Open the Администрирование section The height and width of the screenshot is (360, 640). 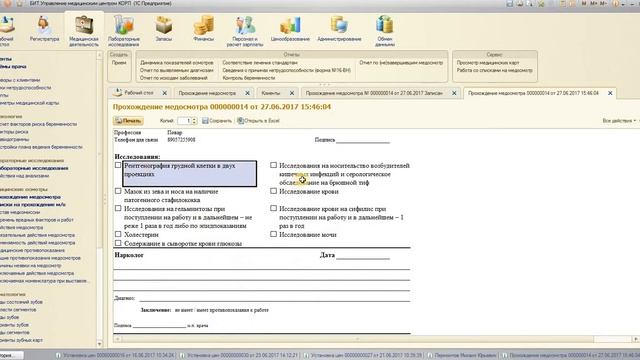coord(339,29)
